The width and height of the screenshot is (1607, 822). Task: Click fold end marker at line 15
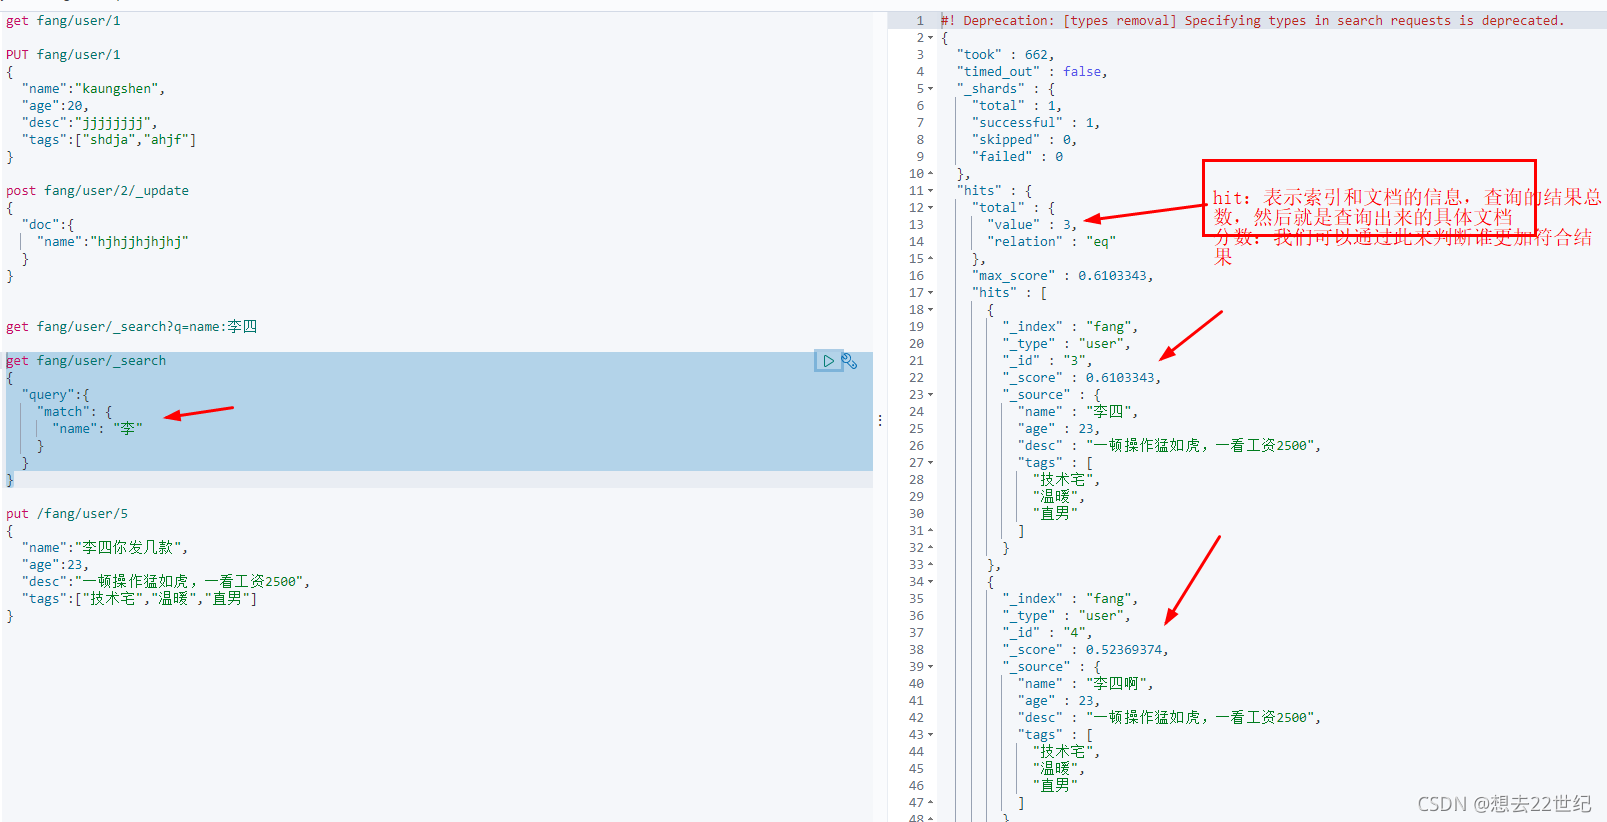pos(931,259)
